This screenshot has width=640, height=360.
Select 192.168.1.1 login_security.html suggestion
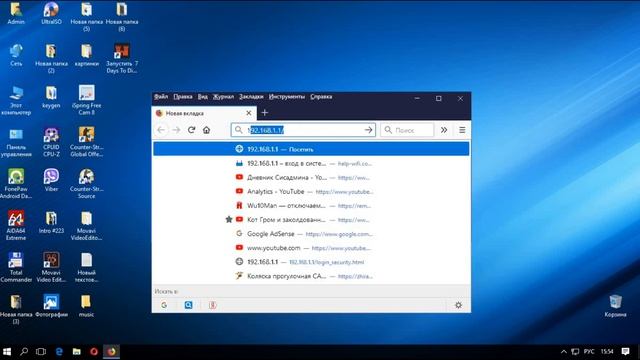coord(311,262)
